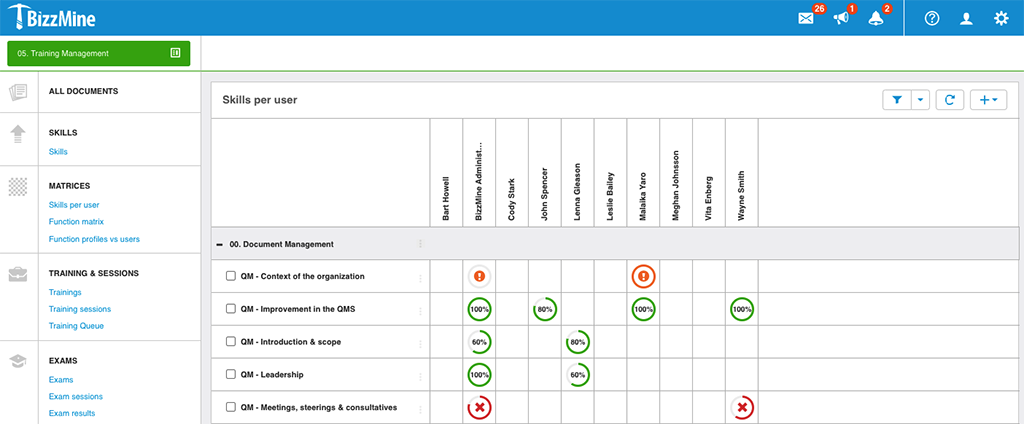
Task: Select the QM - Leadership checkbox
Action: pyautogui.click(x=231, y=375)
